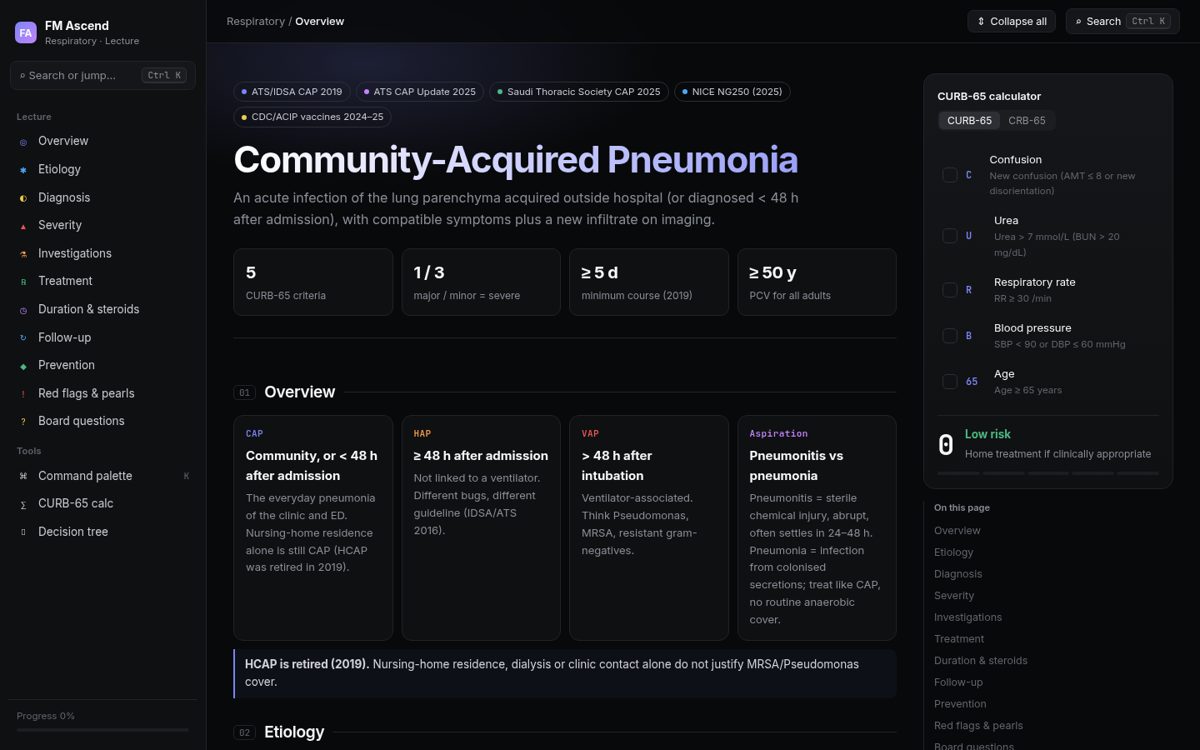This screenshot has height=750, width=1200.
Task: Select the Diagnosis sidebar icon
Action: coord(23,198)
